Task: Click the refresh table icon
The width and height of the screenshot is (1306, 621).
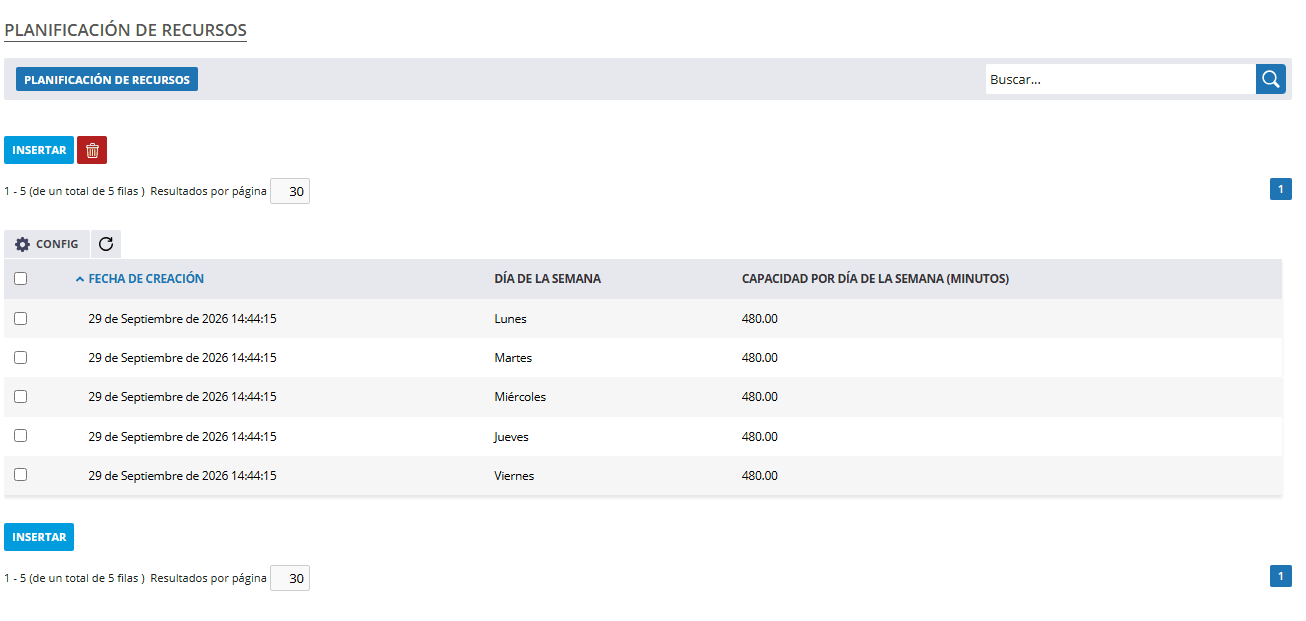Action: (106, 244)
